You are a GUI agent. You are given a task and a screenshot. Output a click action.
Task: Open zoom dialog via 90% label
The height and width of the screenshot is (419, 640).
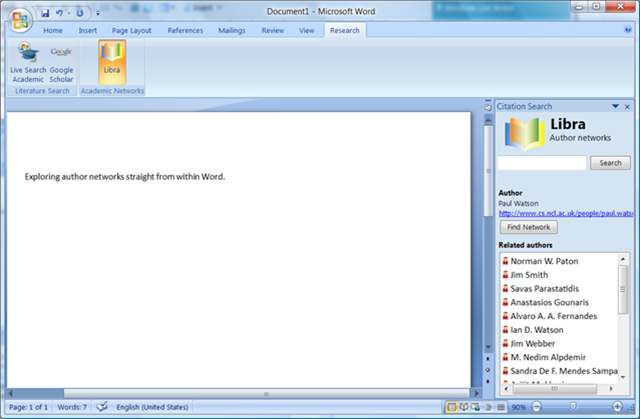[x=518, y=407]
